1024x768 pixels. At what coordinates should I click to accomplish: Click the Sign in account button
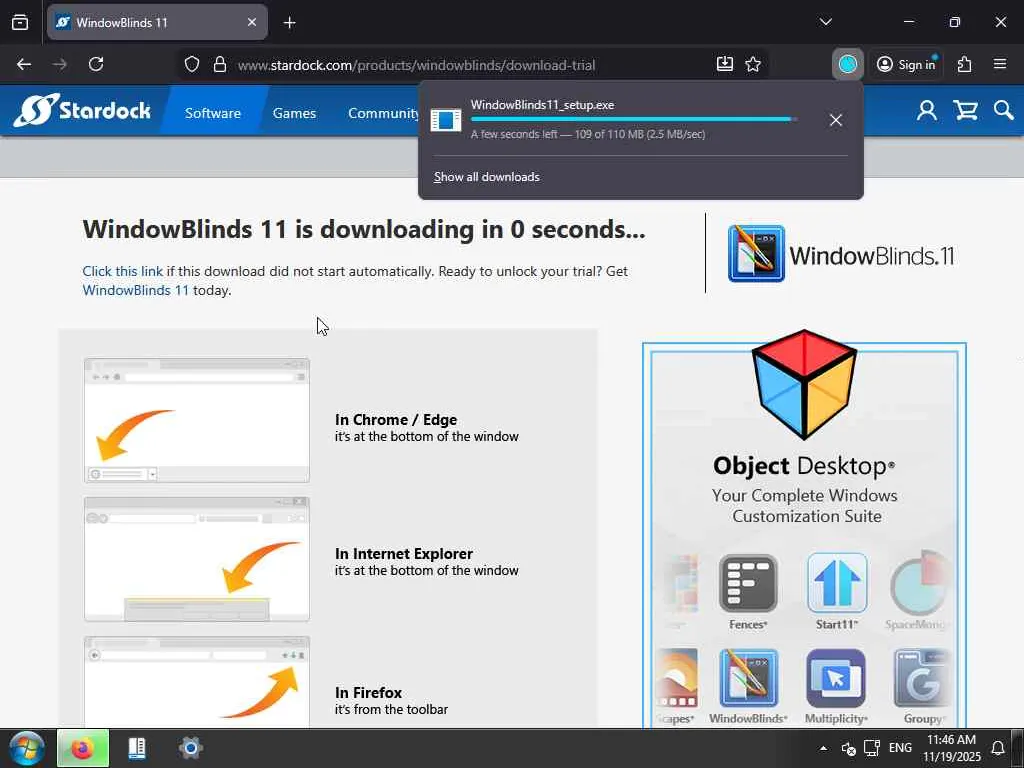click(906, 64)
